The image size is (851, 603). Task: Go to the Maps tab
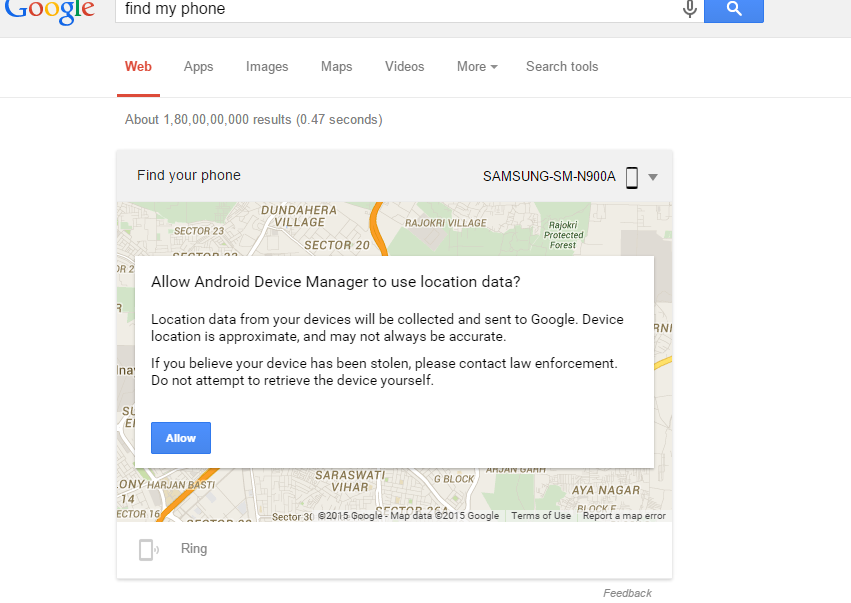[x=336, y=67]
